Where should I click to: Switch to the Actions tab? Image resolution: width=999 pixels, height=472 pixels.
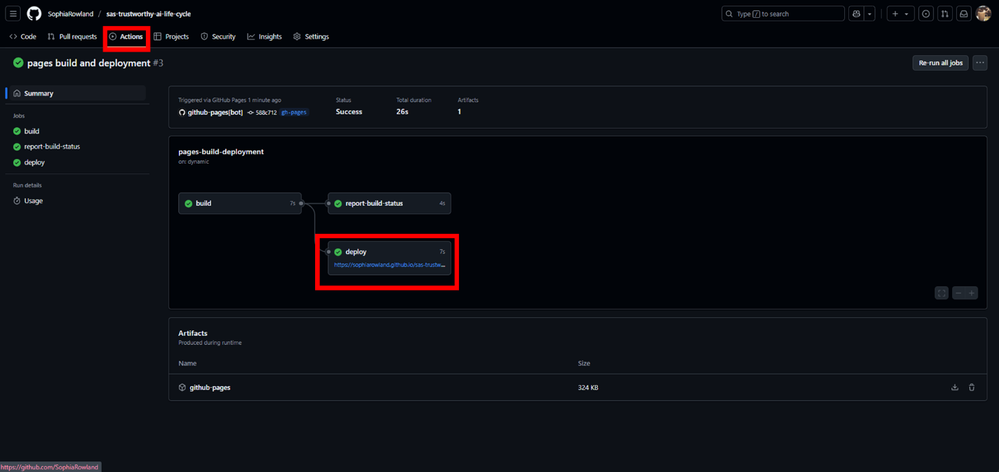(126, 37)
